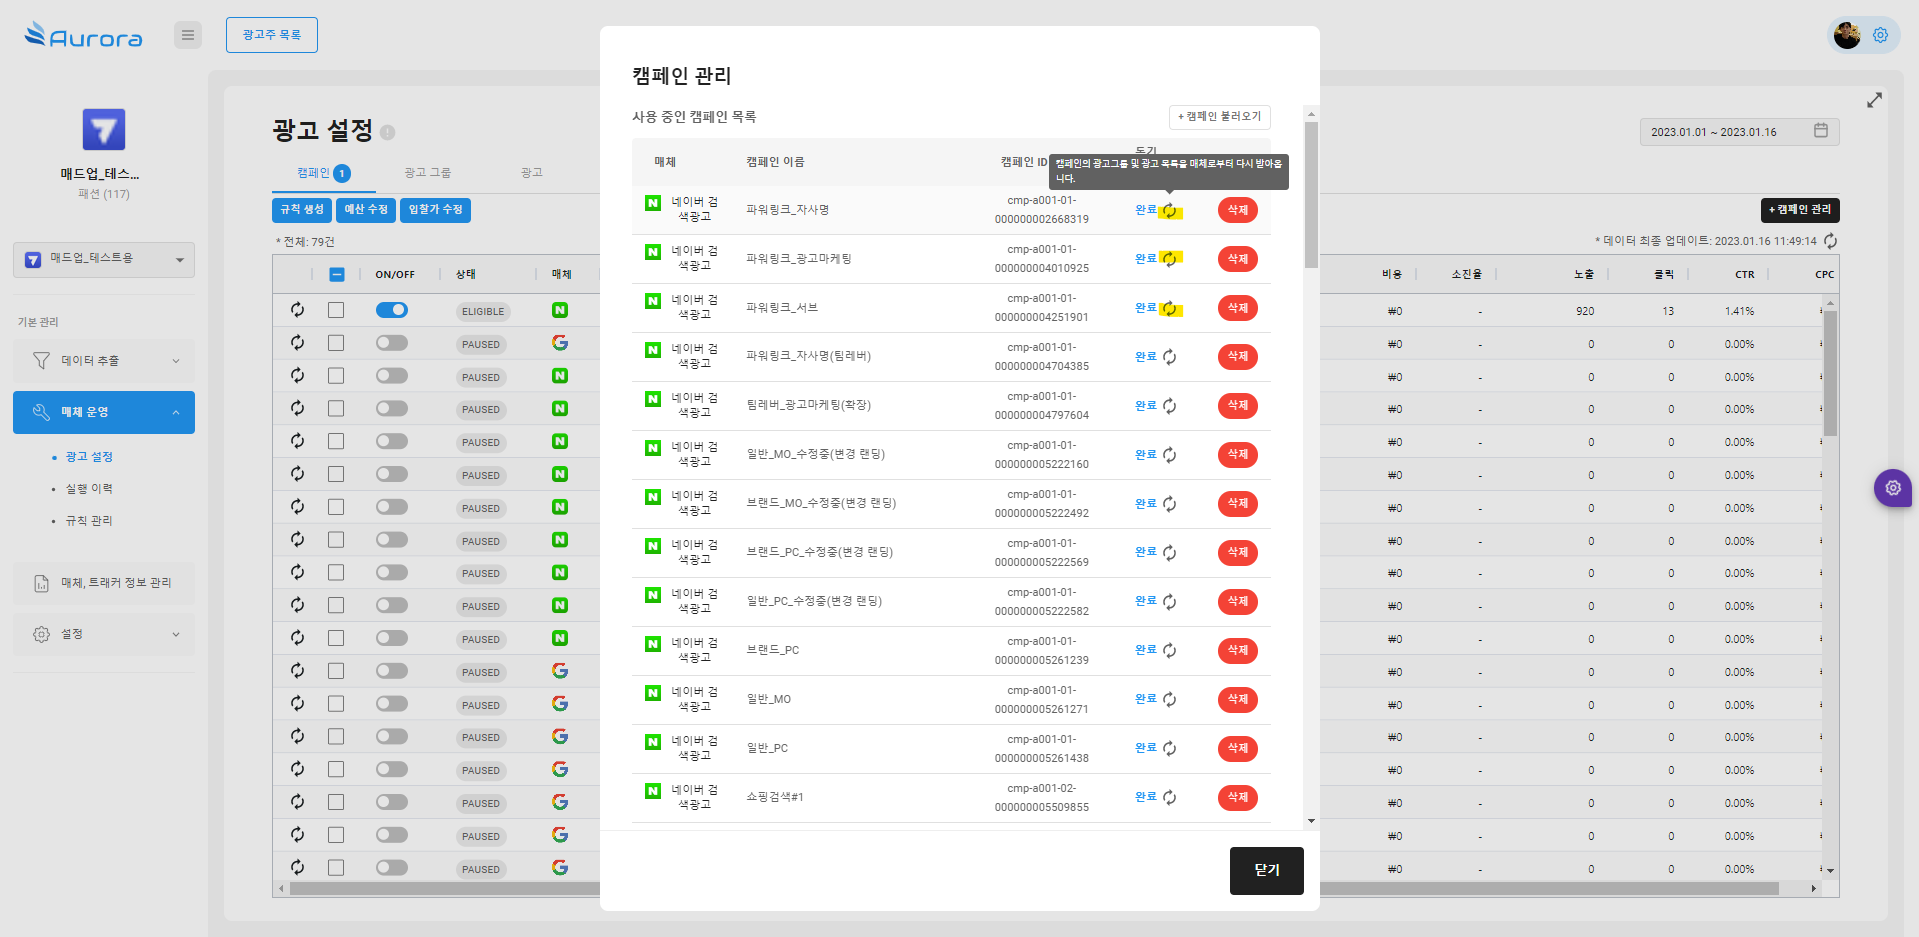
Task: Turn off the ELIGIBLE campaign toggle
Action: (391, 310)
